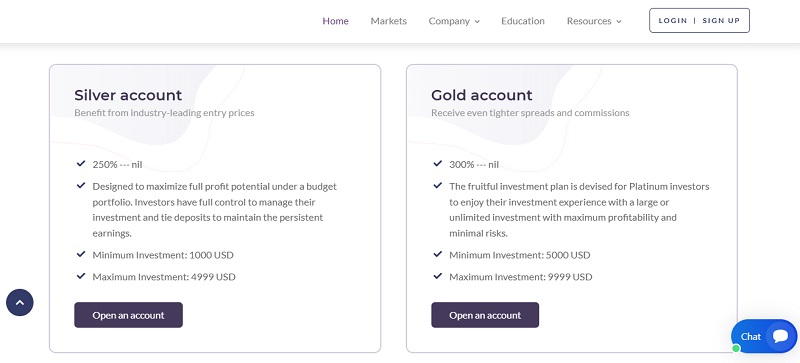
Task: Click the chevron arrow next to Resources
Action: point(618,21)
